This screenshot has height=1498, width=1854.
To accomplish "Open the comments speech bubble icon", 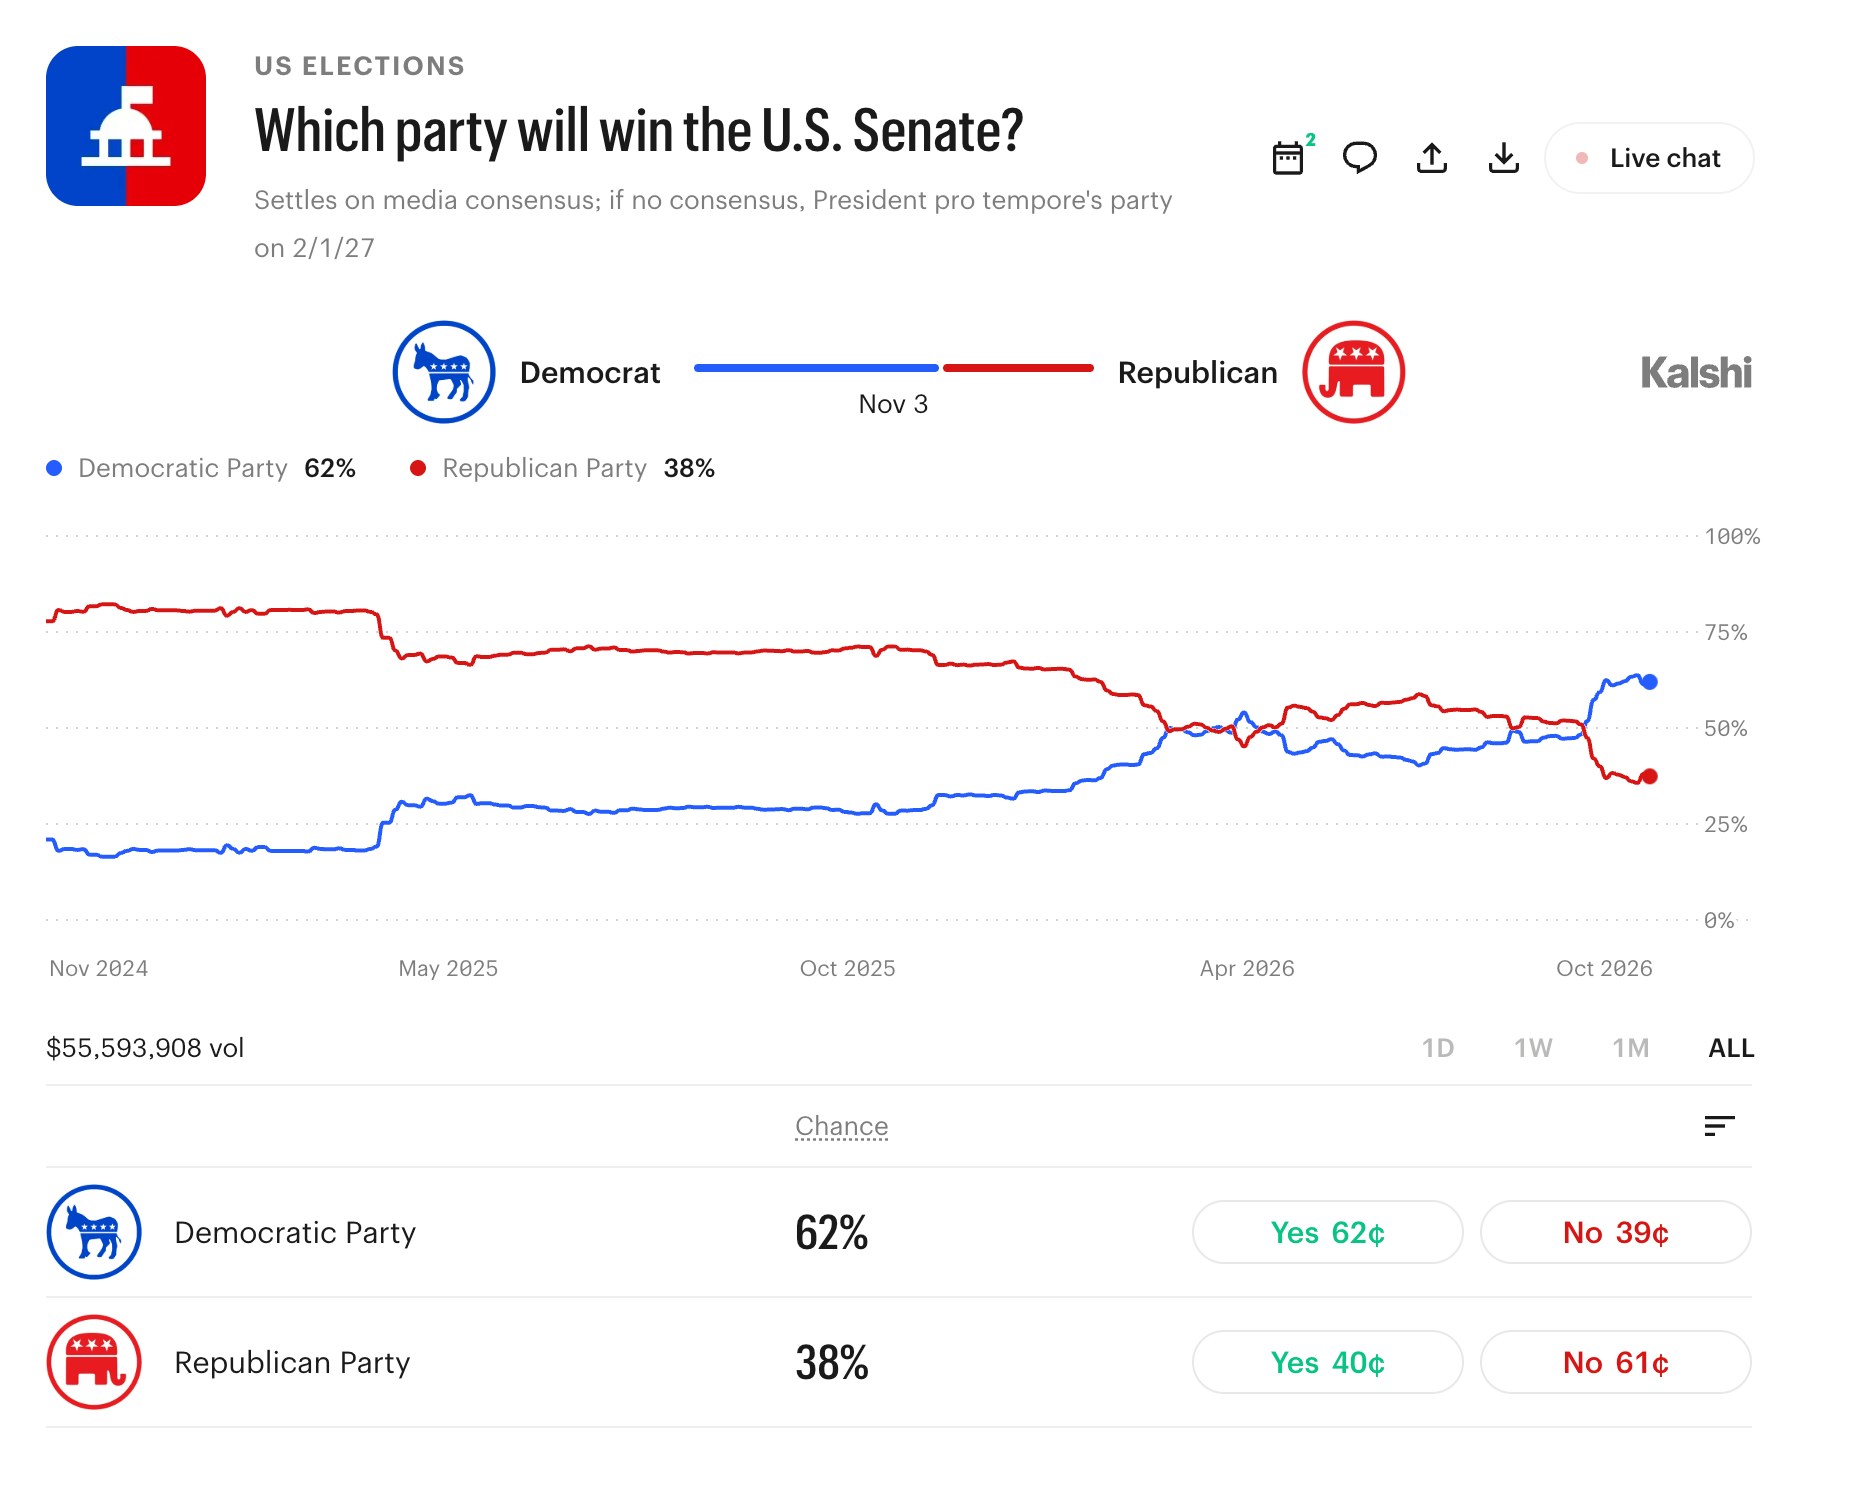I will [x=1360, y=158].
